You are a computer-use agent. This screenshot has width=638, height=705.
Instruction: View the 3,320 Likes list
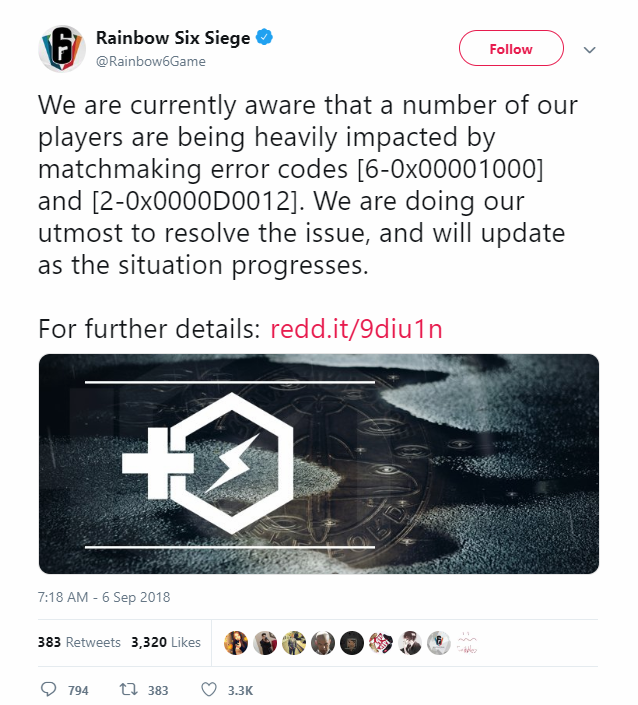(x=166, y=642)
